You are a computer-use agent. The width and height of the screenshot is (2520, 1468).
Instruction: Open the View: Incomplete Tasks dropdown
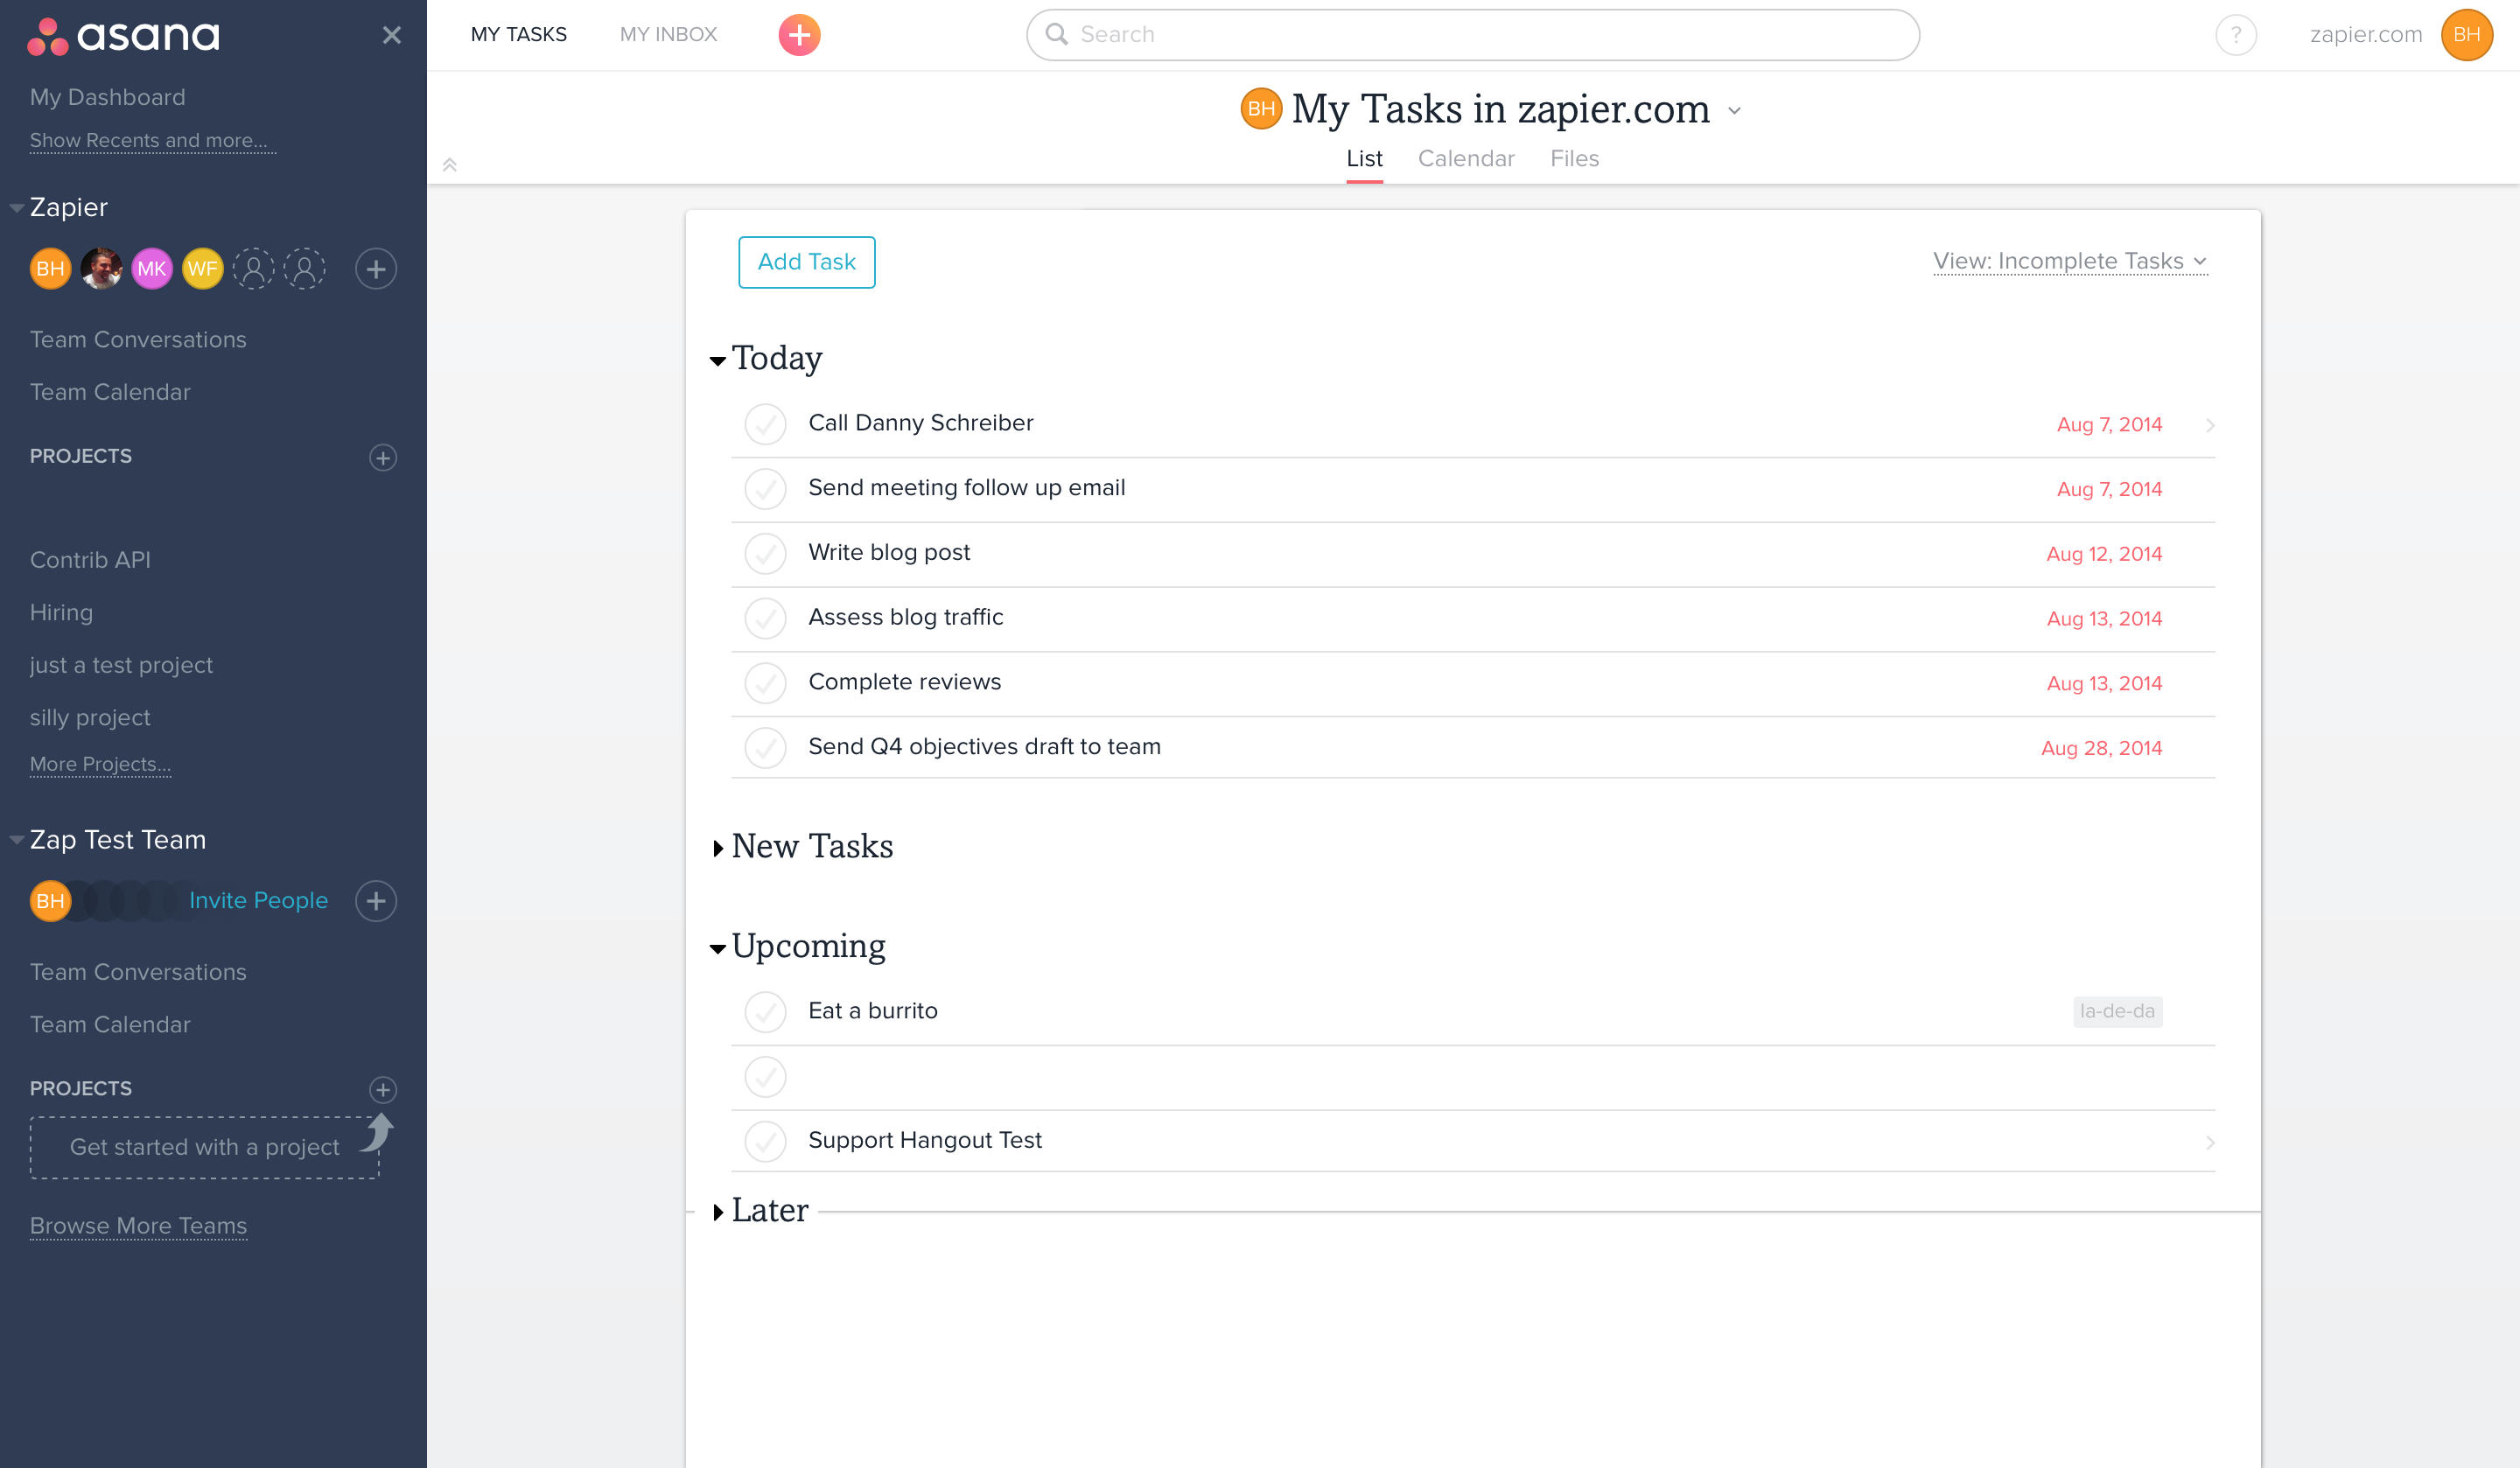[2069, 261]
